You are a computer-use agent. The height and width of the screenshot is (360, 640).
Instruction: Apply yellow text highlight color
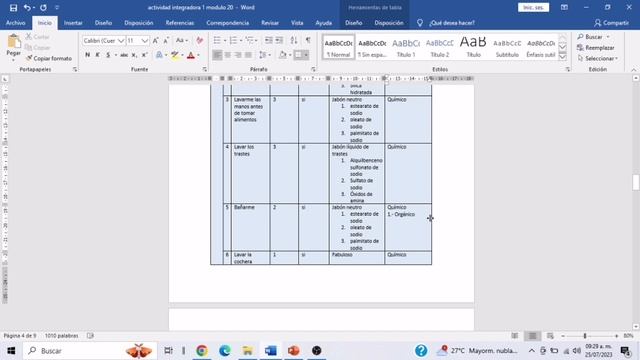pyautogui.click(x=175, y=55)
